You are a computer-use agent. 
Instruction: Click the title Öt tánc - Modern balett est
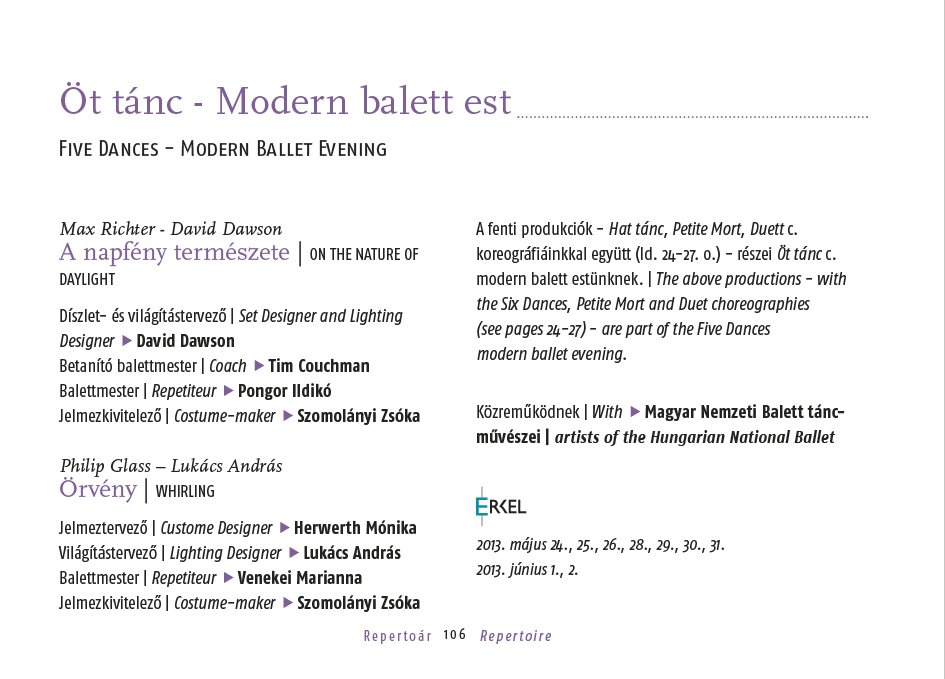tap(286, 101)
